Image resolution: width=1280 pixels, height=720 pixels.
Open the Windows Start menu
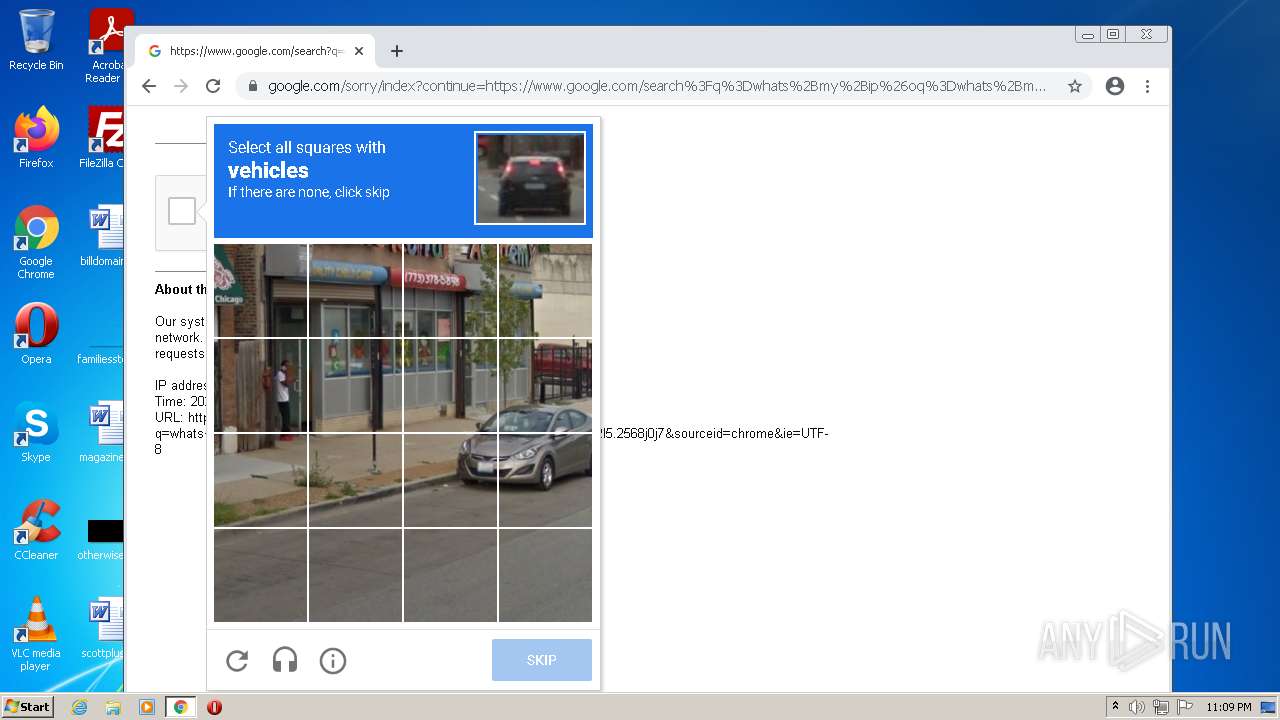point(27,707)
